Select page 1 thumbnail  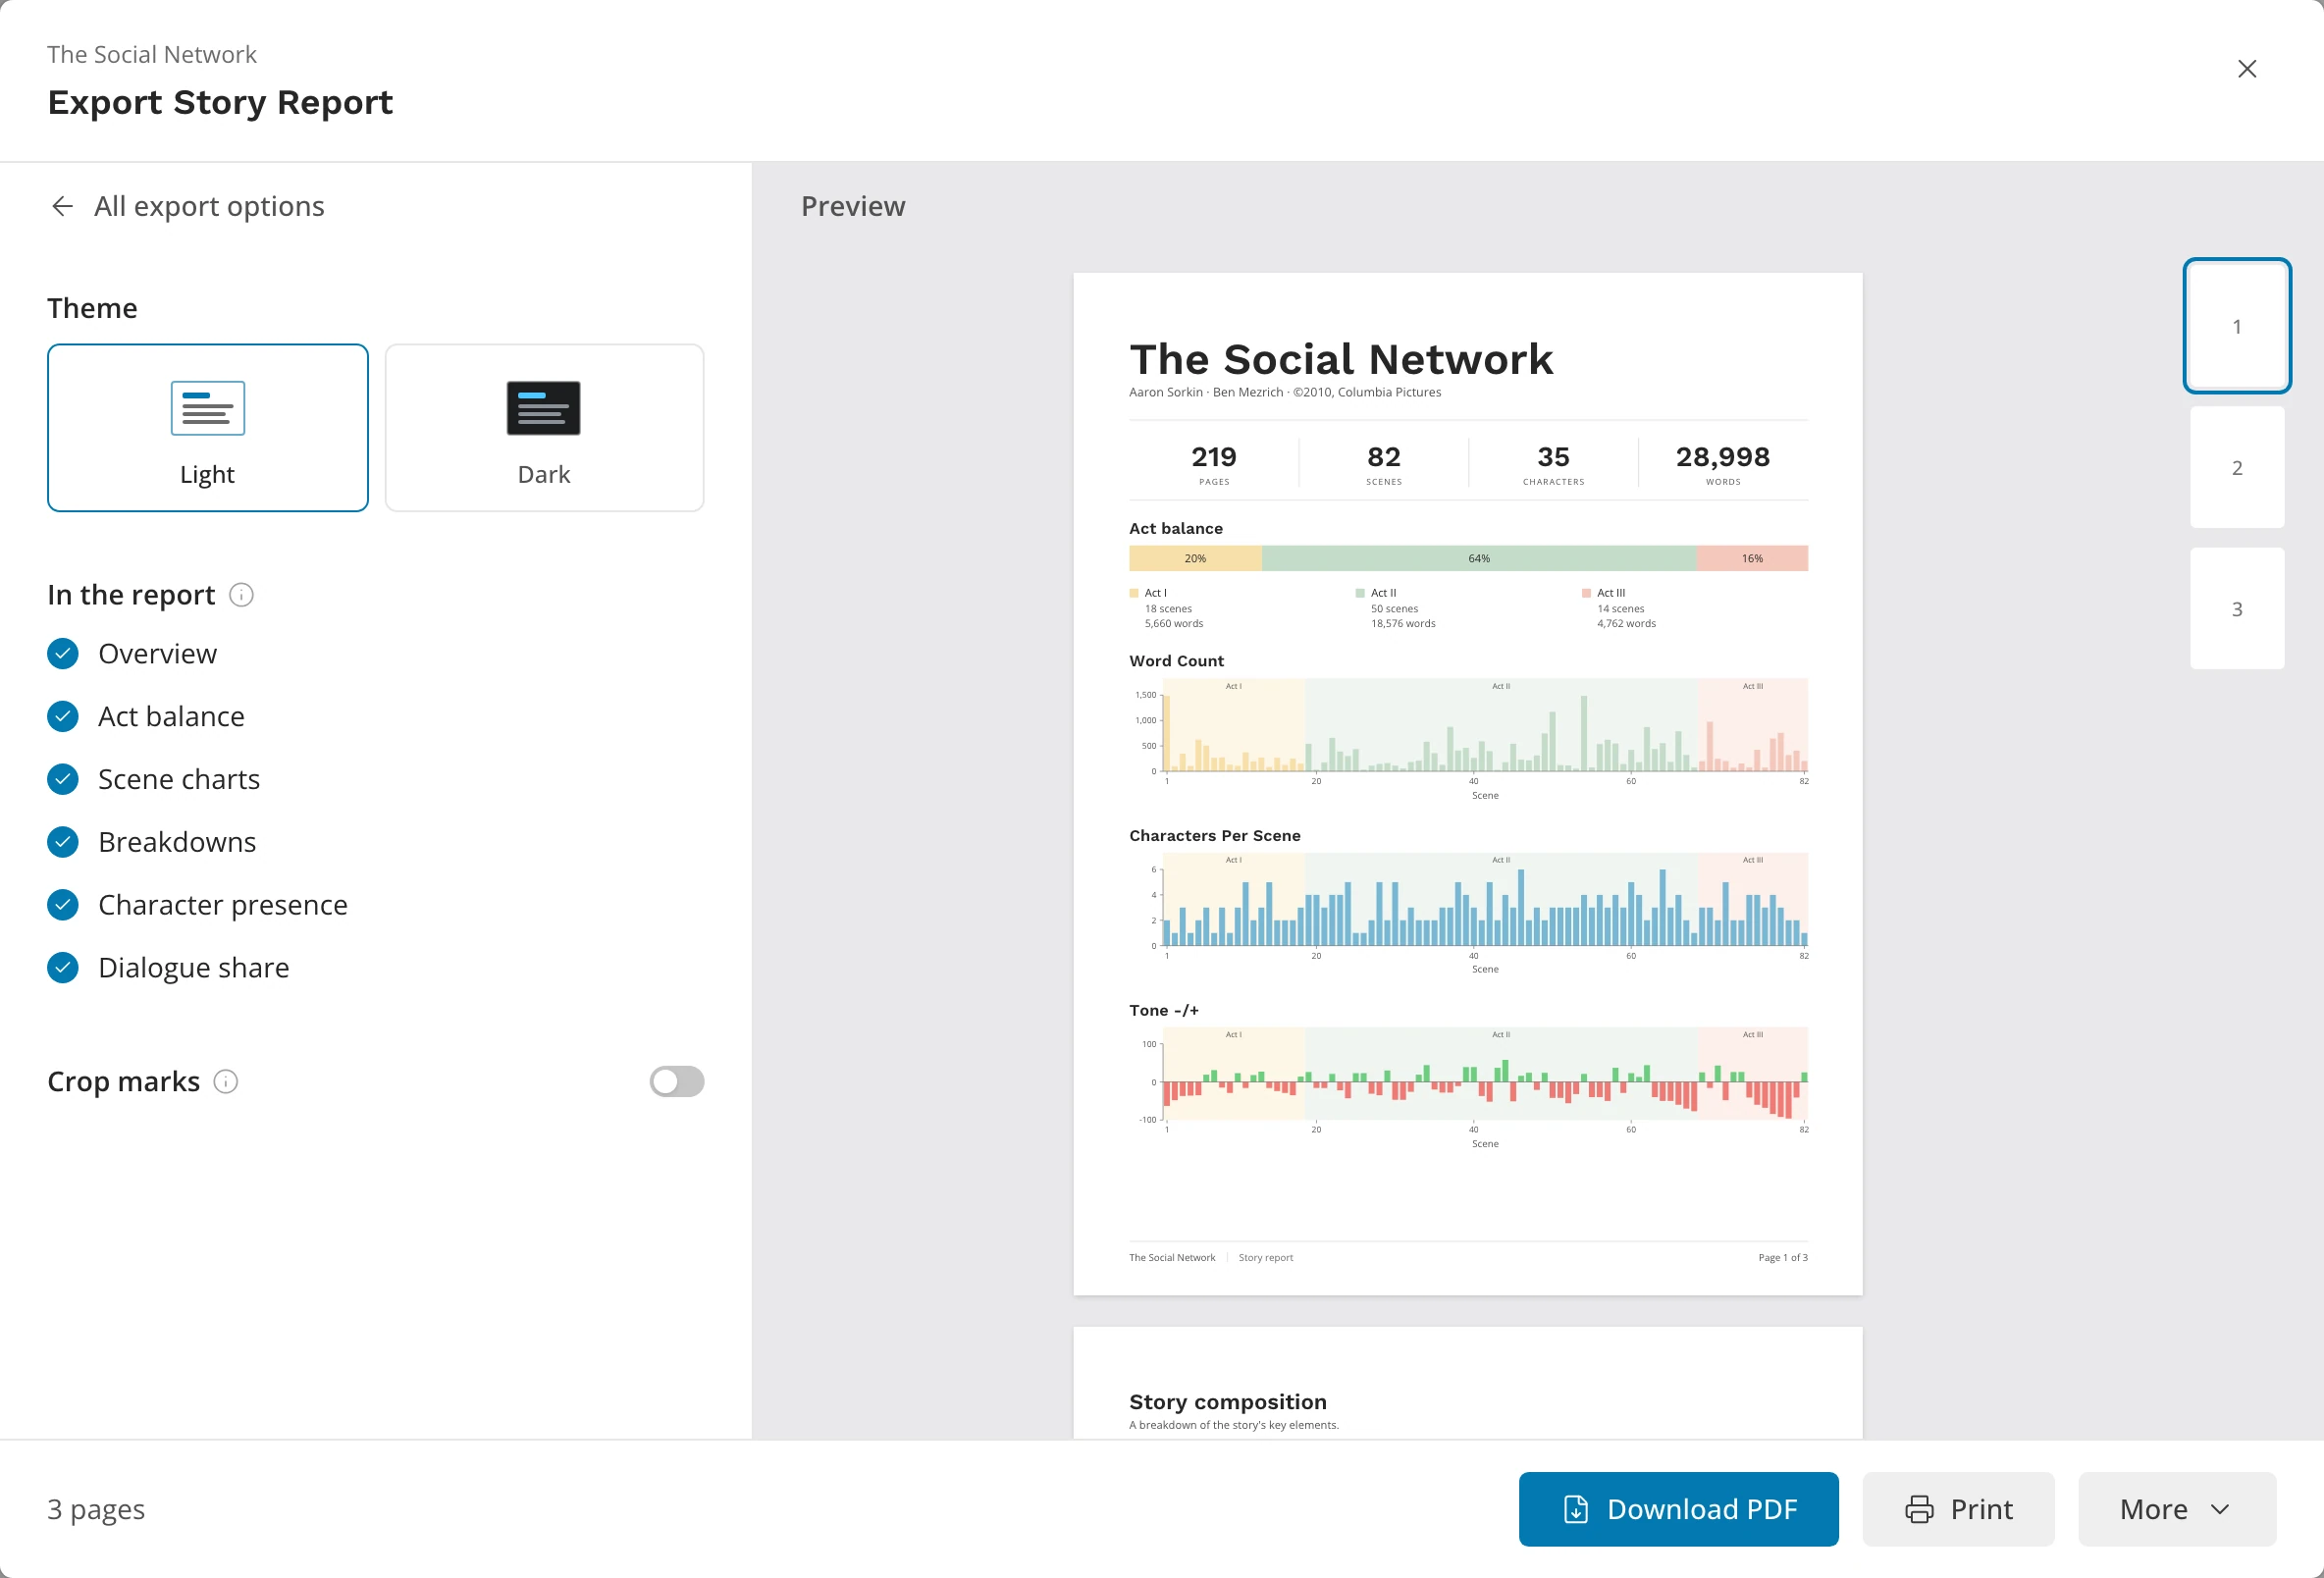click(2237, 326)
